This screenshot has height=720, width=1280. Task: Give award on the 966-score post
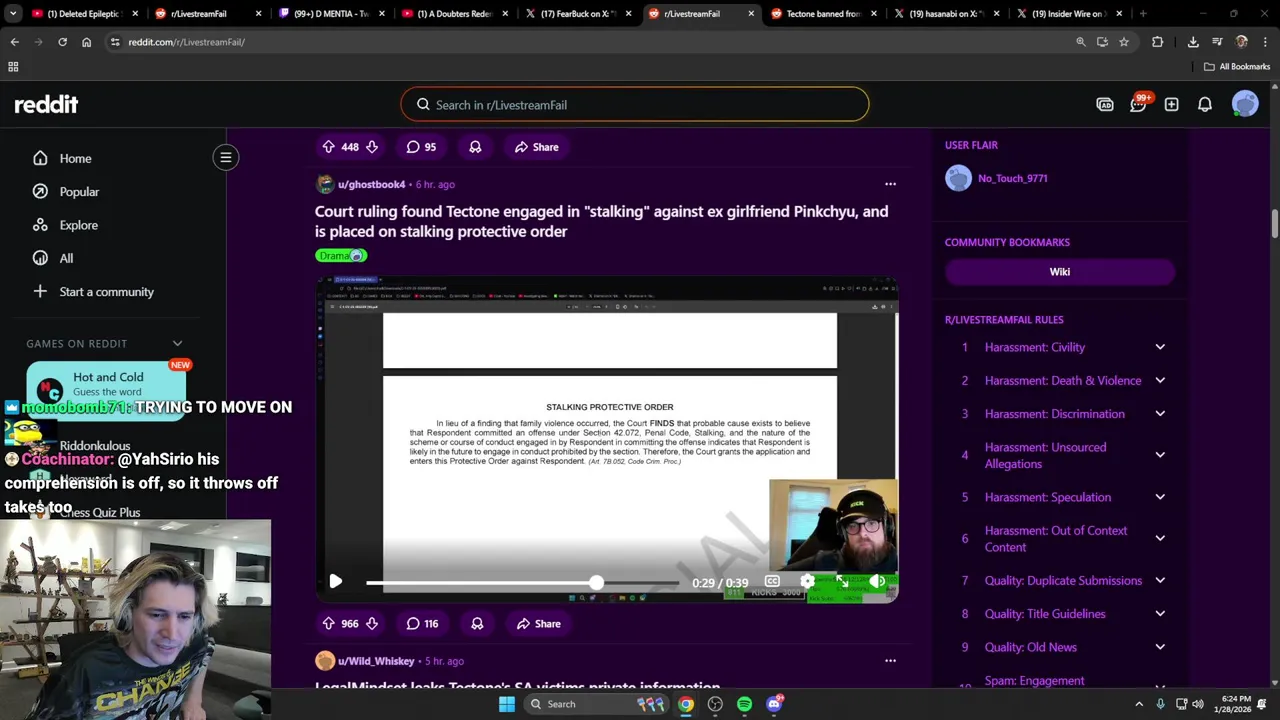477,624
